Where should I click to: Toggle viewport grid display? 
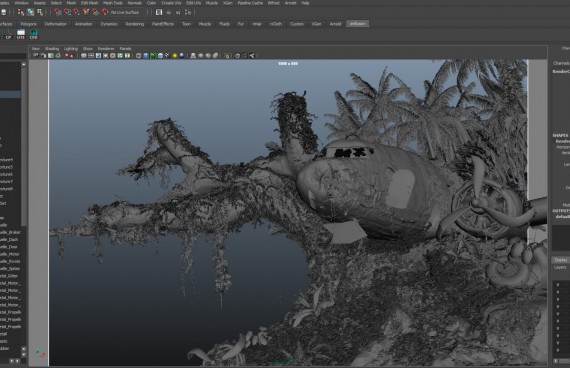tap(84, 56)
